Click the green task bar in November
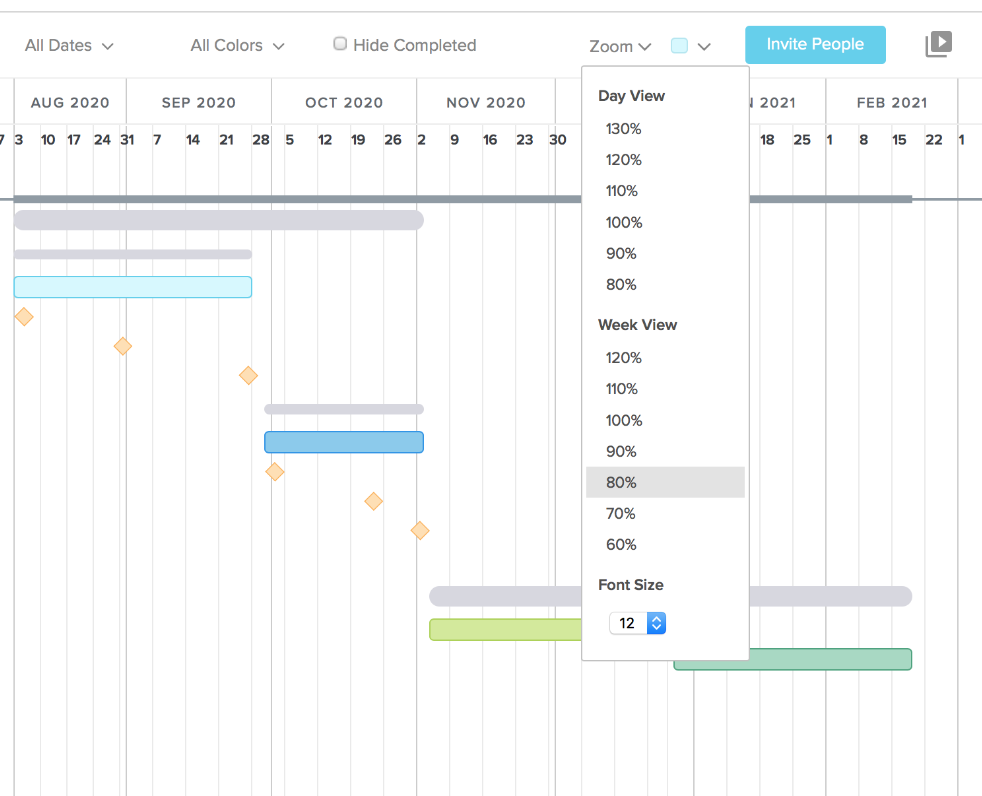Screen dimensions: 982x796 (500, 629)
